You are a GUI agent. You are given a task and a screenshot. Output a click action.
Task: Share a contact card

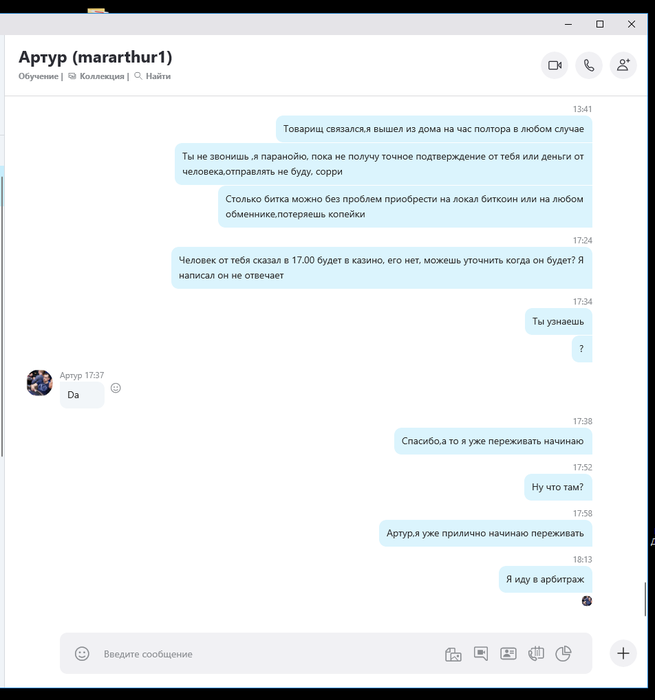[509, 654]
